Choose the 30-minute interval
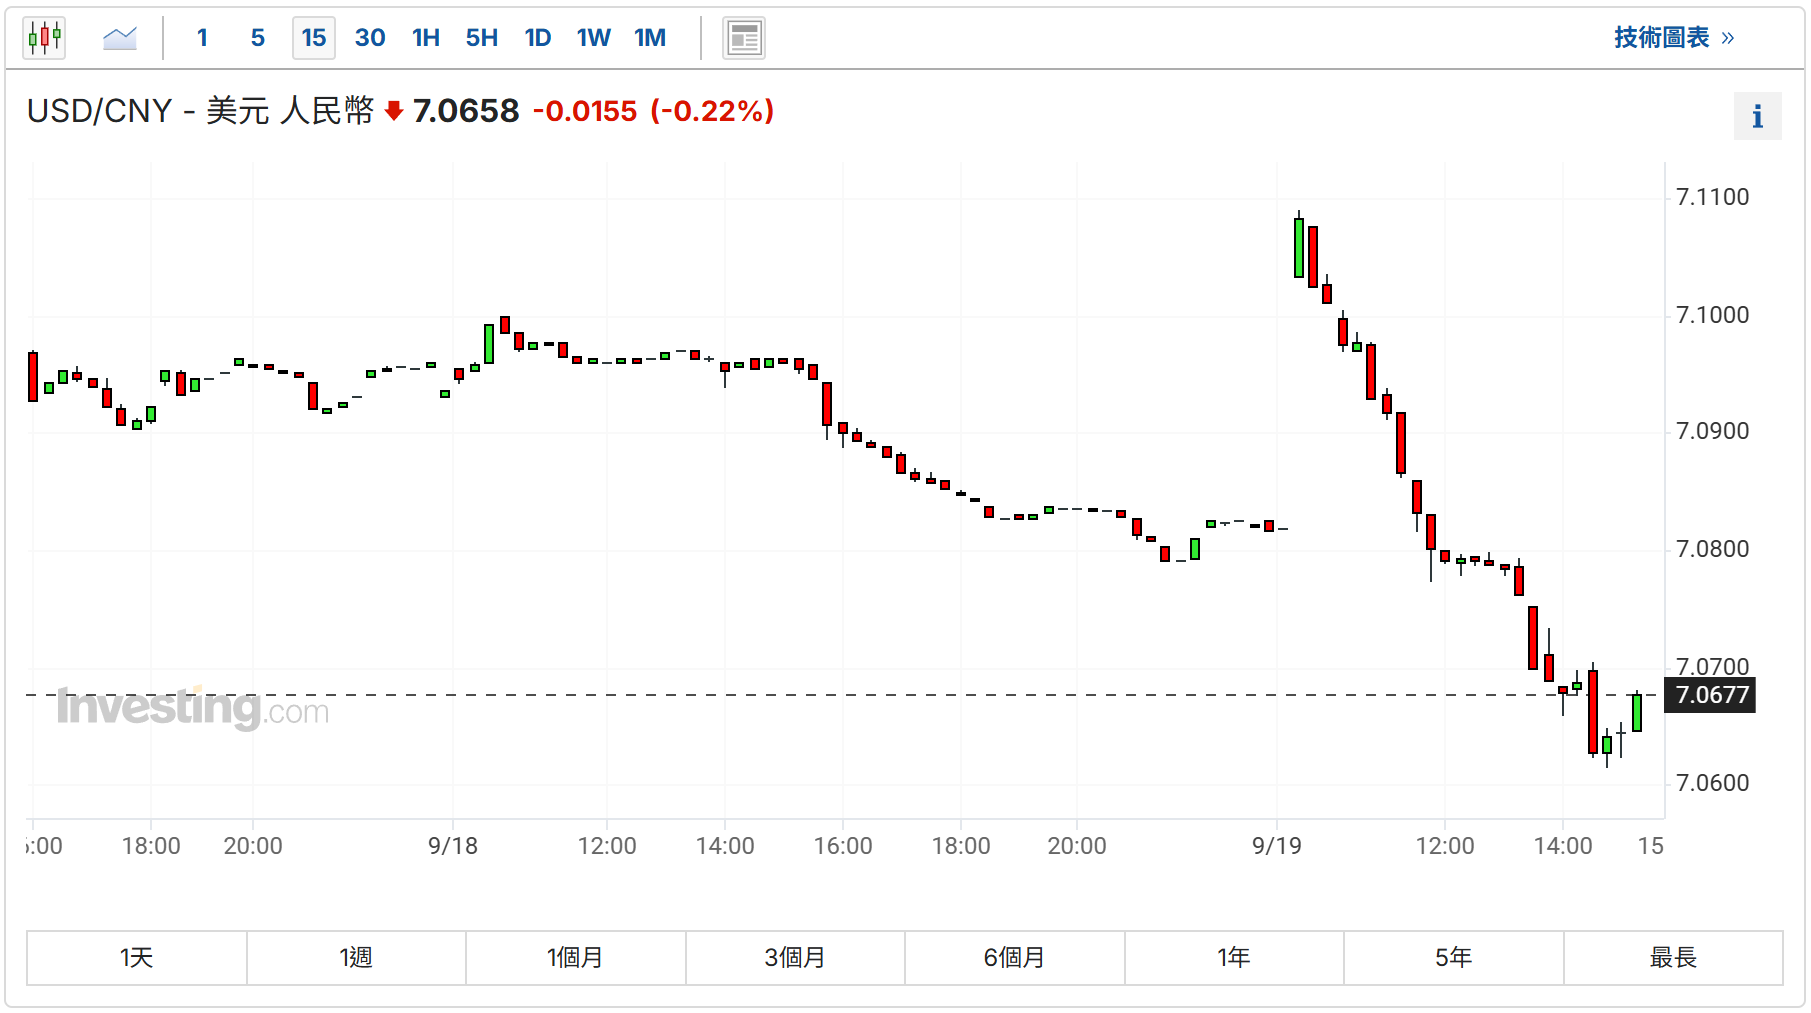Viewport: 1811px width, 1013px height. (x=370, y=38)
